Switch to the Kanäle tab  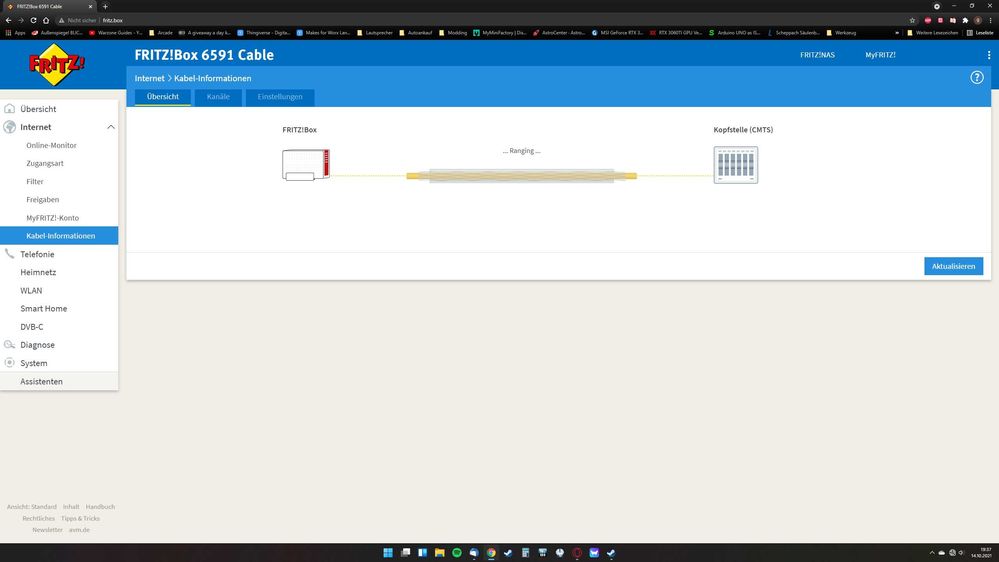coord(218,97)
